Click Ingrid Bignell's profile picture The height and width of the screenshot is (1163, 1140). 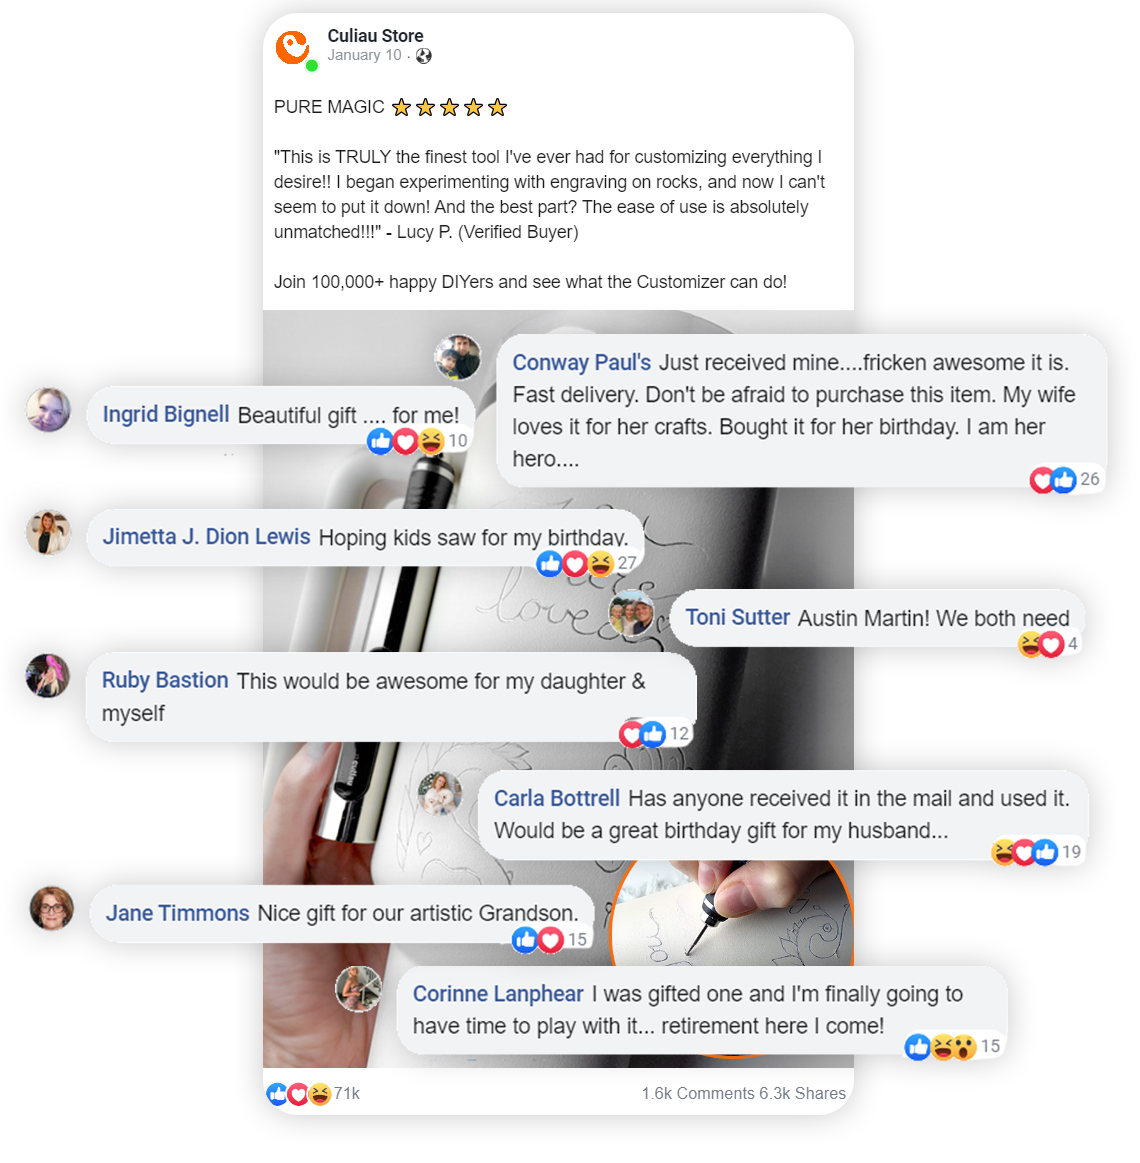click(48, 409)
